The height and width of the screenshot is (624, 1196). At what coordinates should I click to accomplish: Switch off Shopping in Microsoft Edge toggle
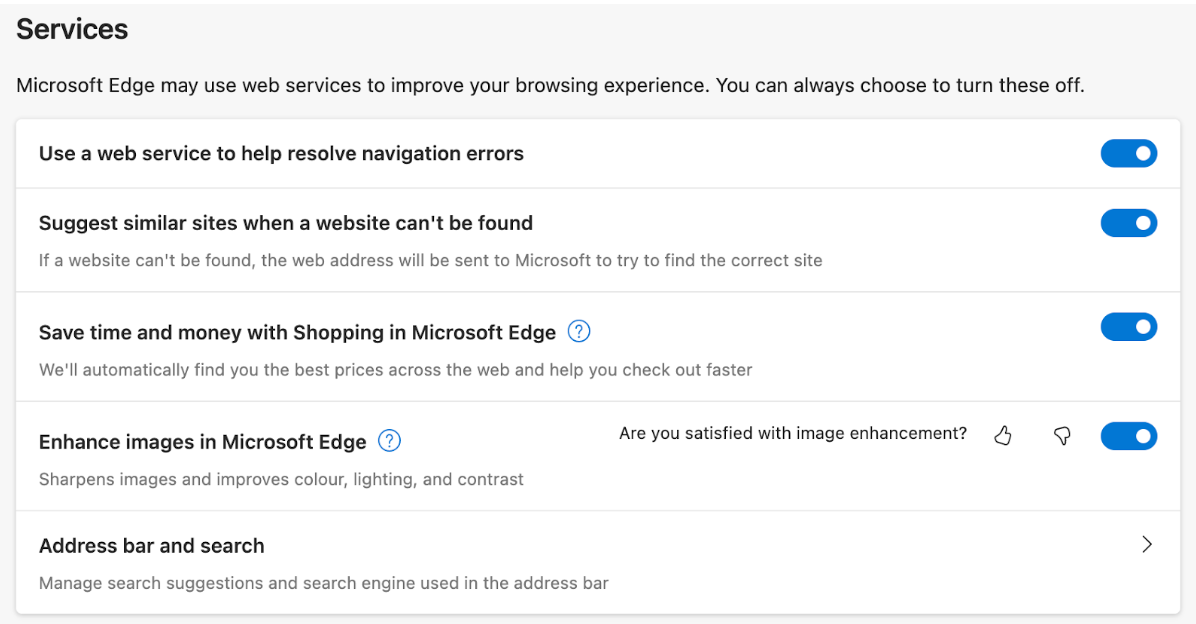(1128, 327)
